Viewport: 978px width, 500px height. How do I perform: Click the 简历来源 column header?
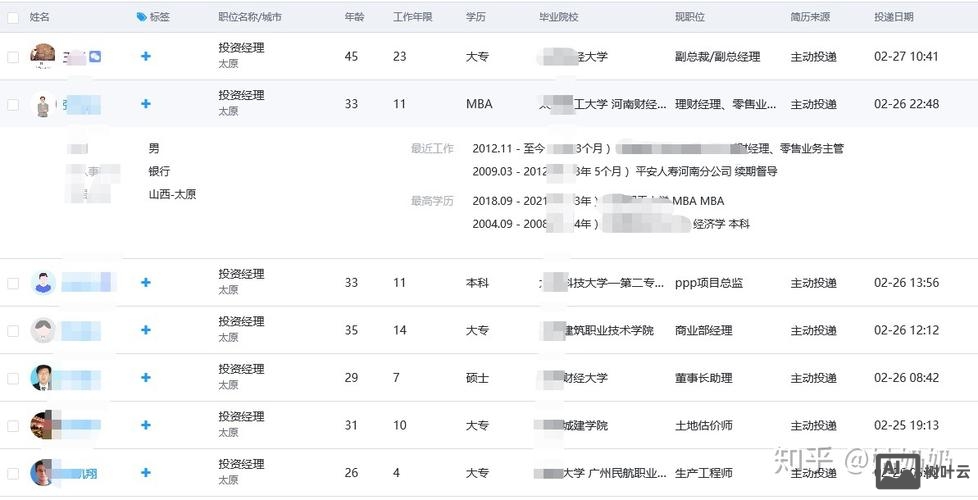(810, 17)
